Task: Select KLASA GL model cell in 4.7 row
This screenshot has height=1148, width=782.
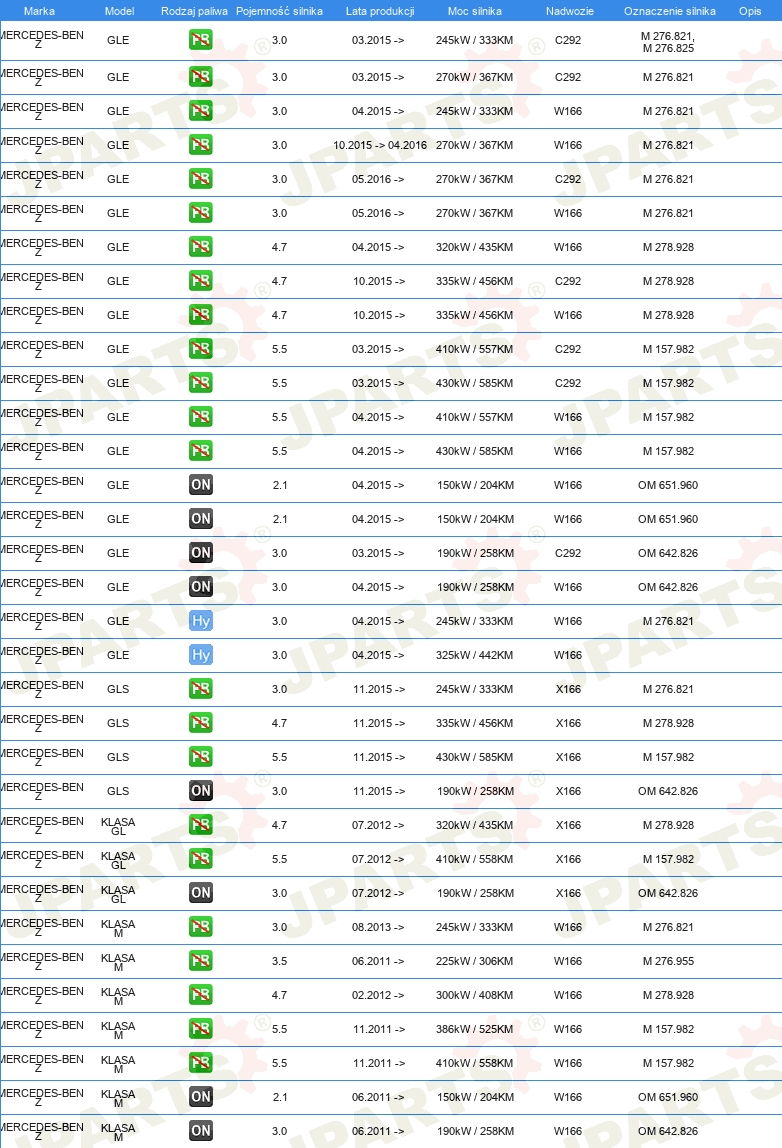Action: coord(118,826)
